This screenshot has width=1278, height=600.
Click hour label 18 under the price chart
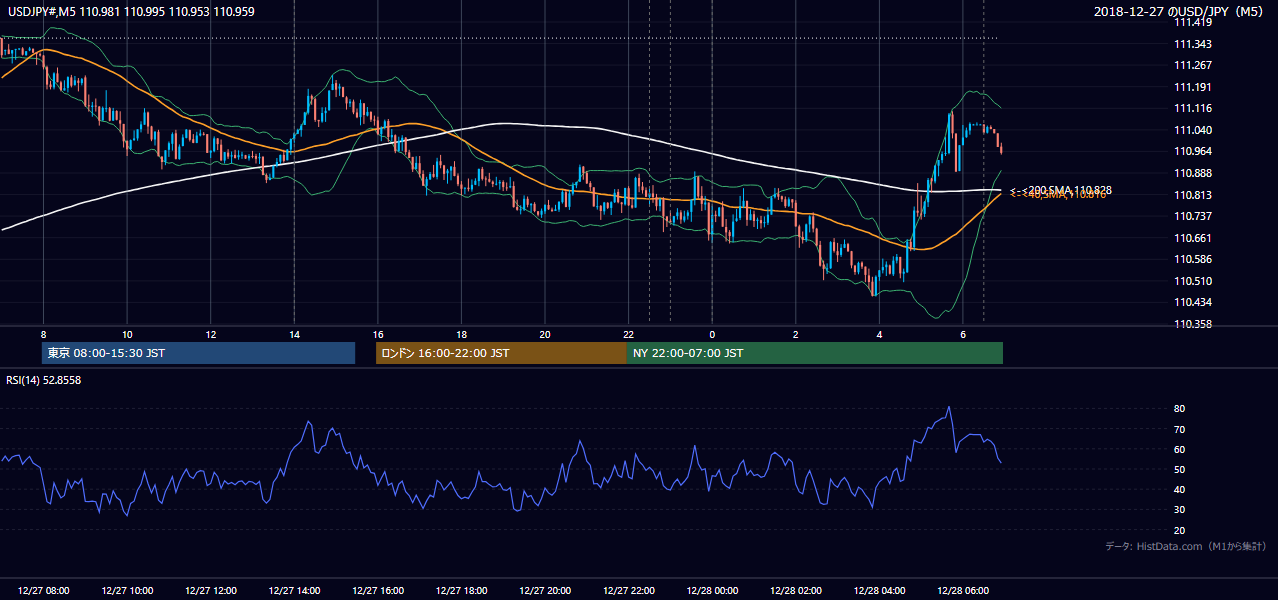461,334
